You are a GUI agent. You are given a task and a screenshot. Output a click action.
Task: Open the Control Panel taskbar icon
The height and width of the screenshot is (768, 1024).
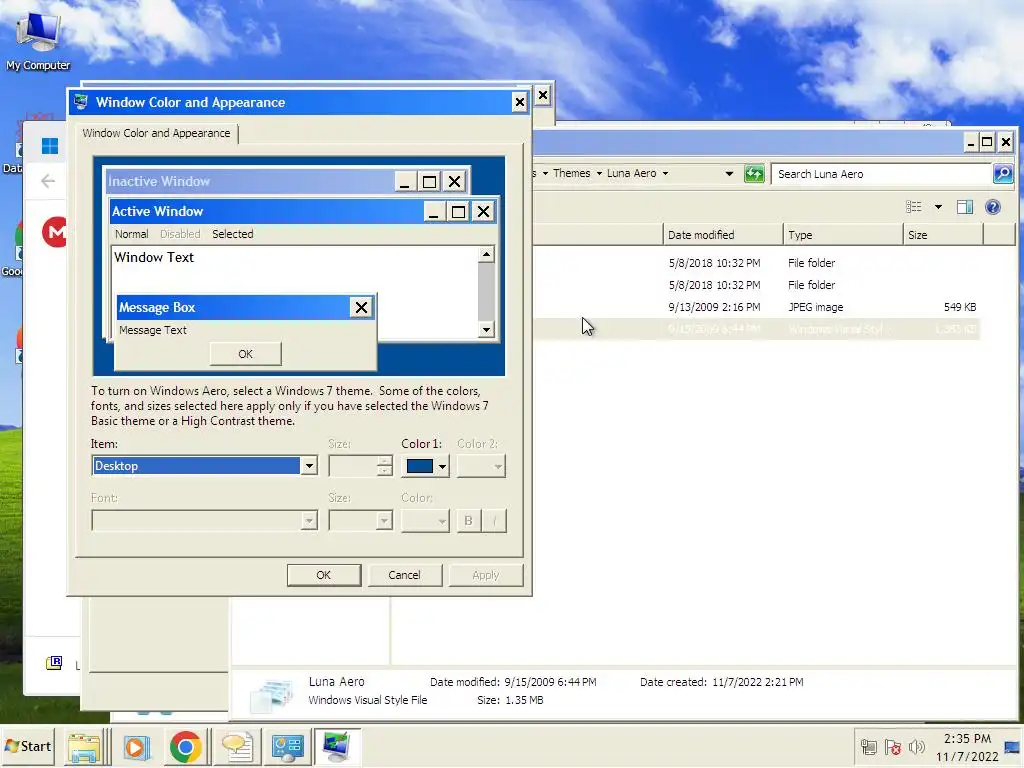[x=287, y=747]
